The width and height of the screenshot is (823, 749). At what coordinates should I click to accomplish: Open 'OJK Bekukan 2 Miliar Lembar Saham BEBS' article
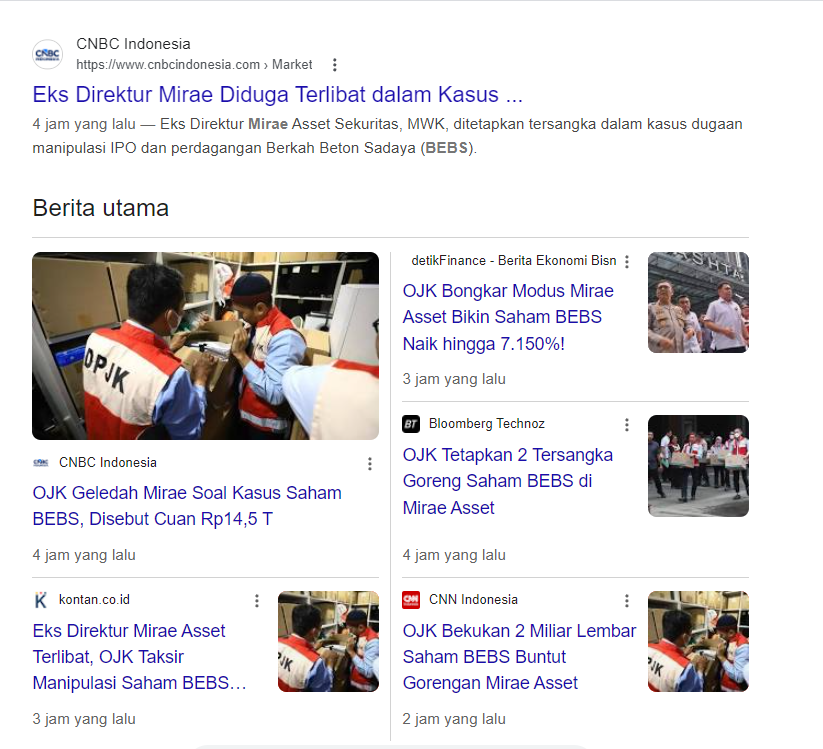pos(519,657)
